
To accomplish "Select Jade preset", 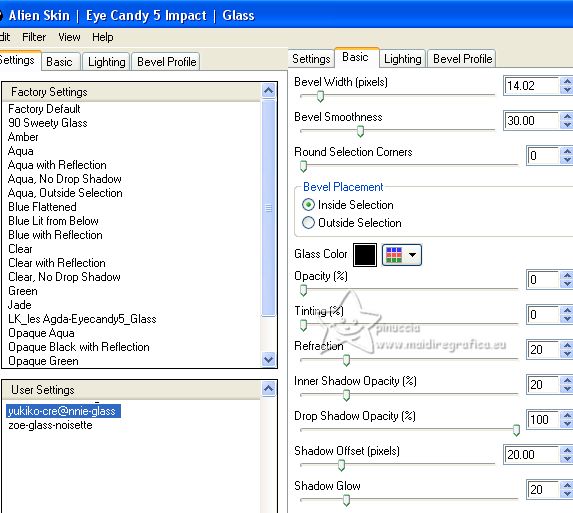I will (20, 305).
